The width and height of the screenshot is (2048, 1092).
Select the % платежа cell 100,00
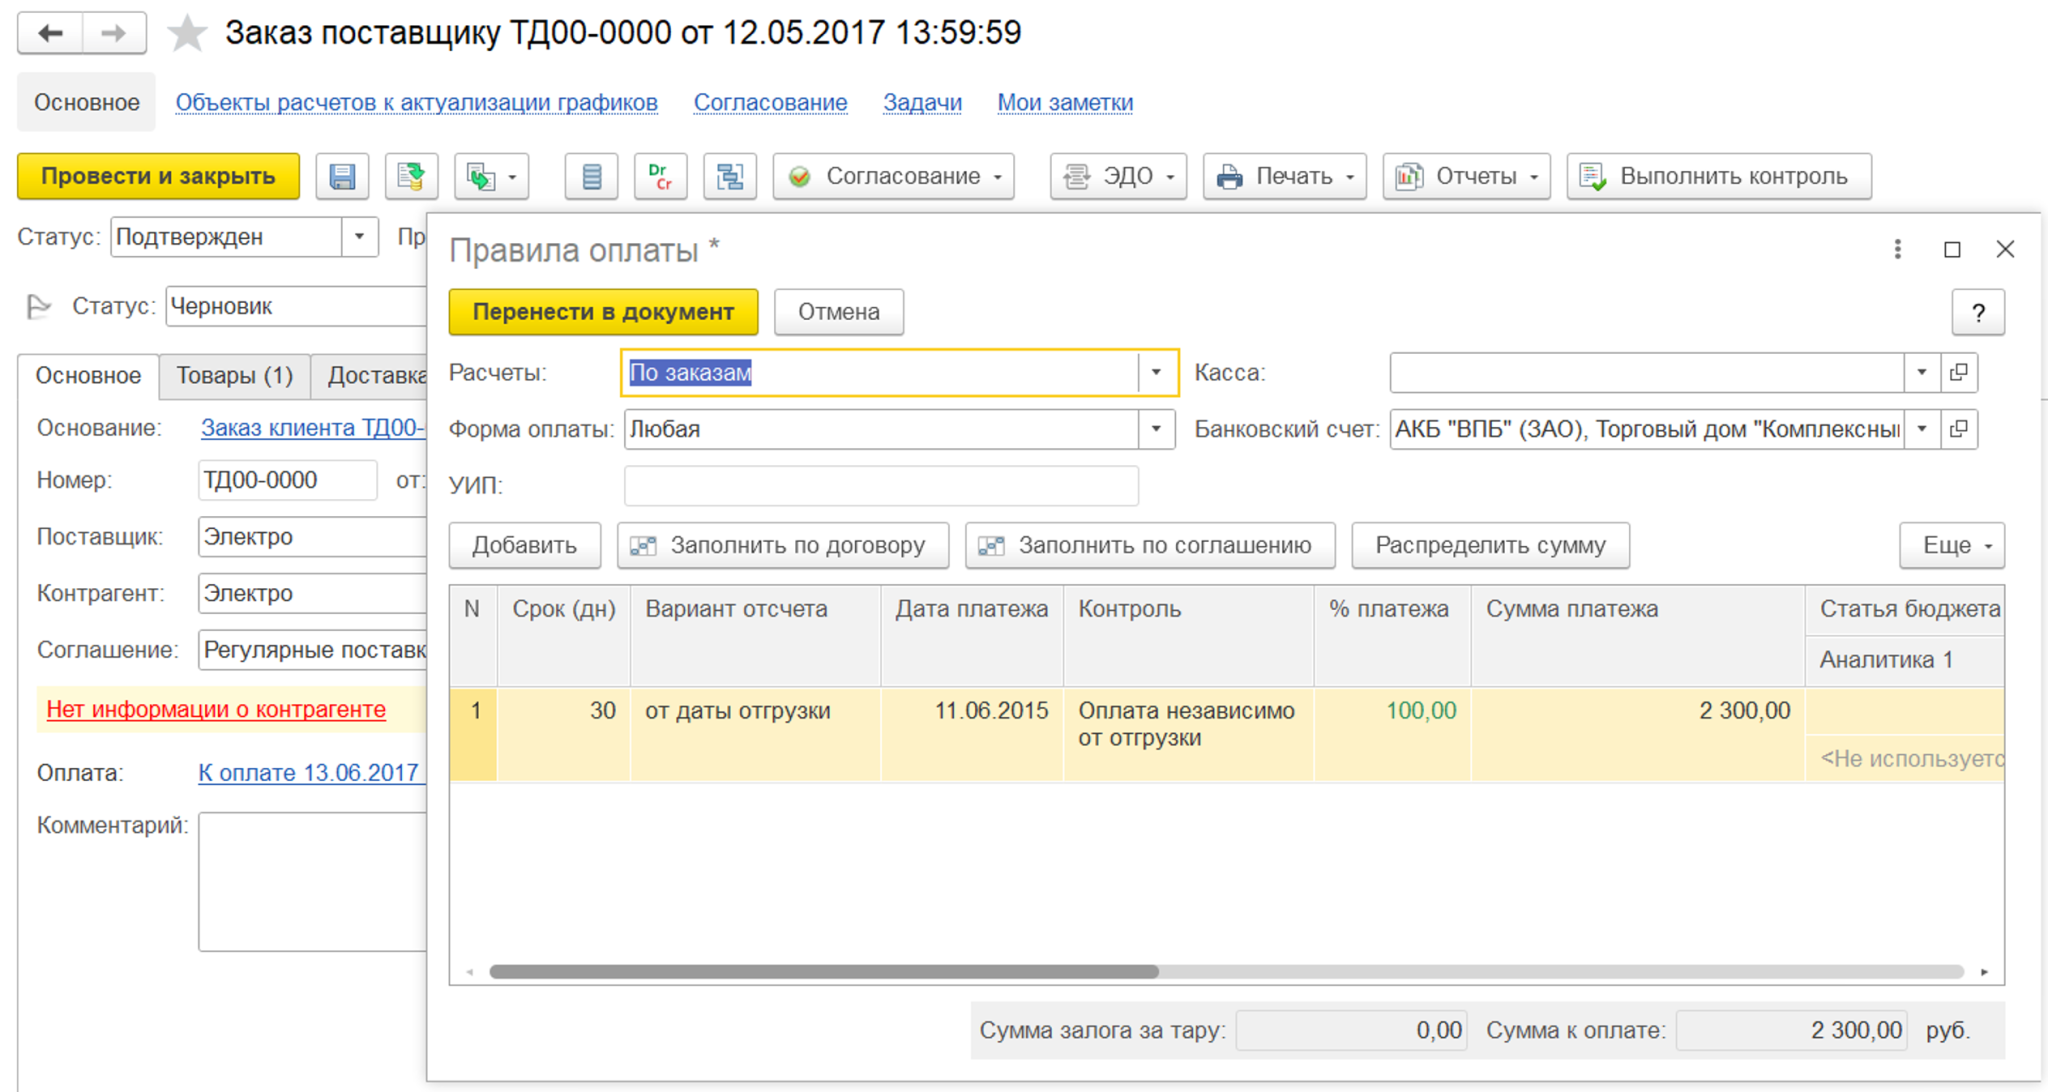tap(1393, 734)
